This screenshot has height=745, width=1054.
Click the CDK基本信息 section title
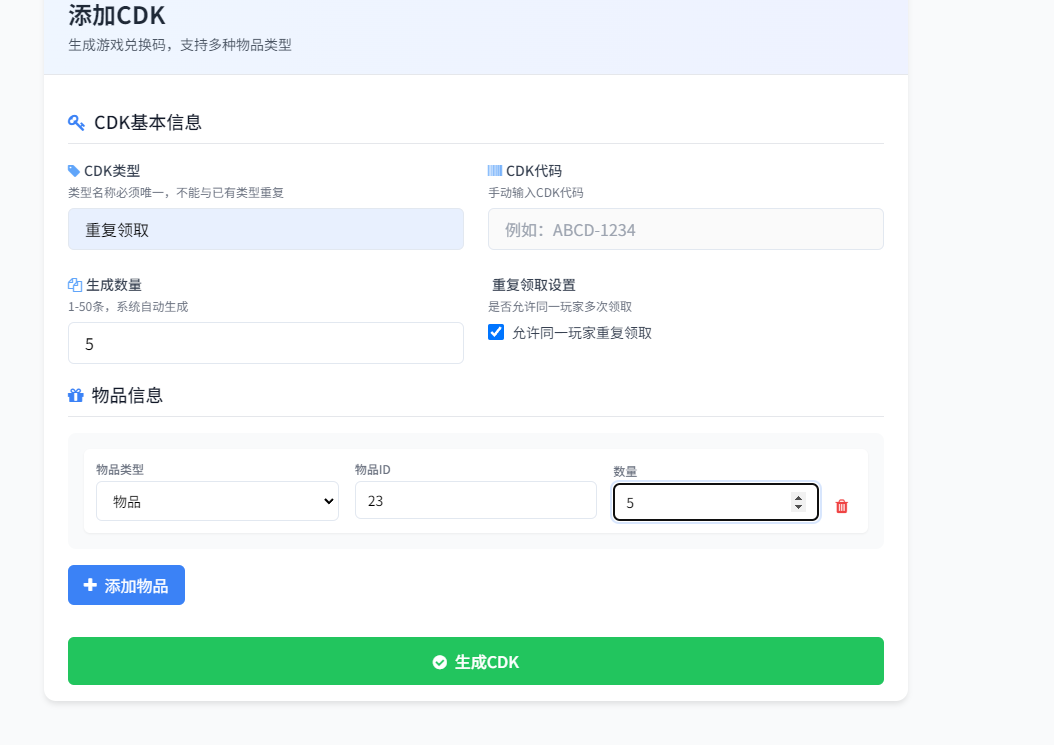pos(148,122)
